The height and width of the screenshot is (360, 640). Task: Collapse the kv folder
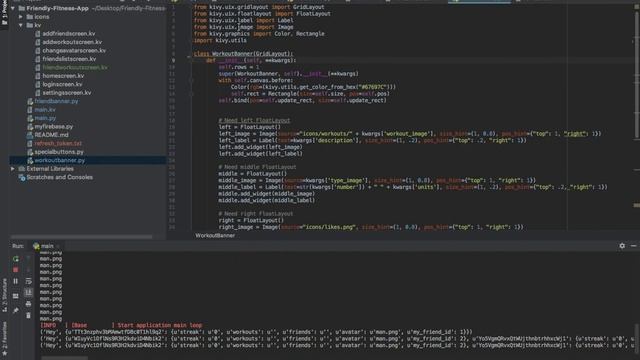[21, 25]
